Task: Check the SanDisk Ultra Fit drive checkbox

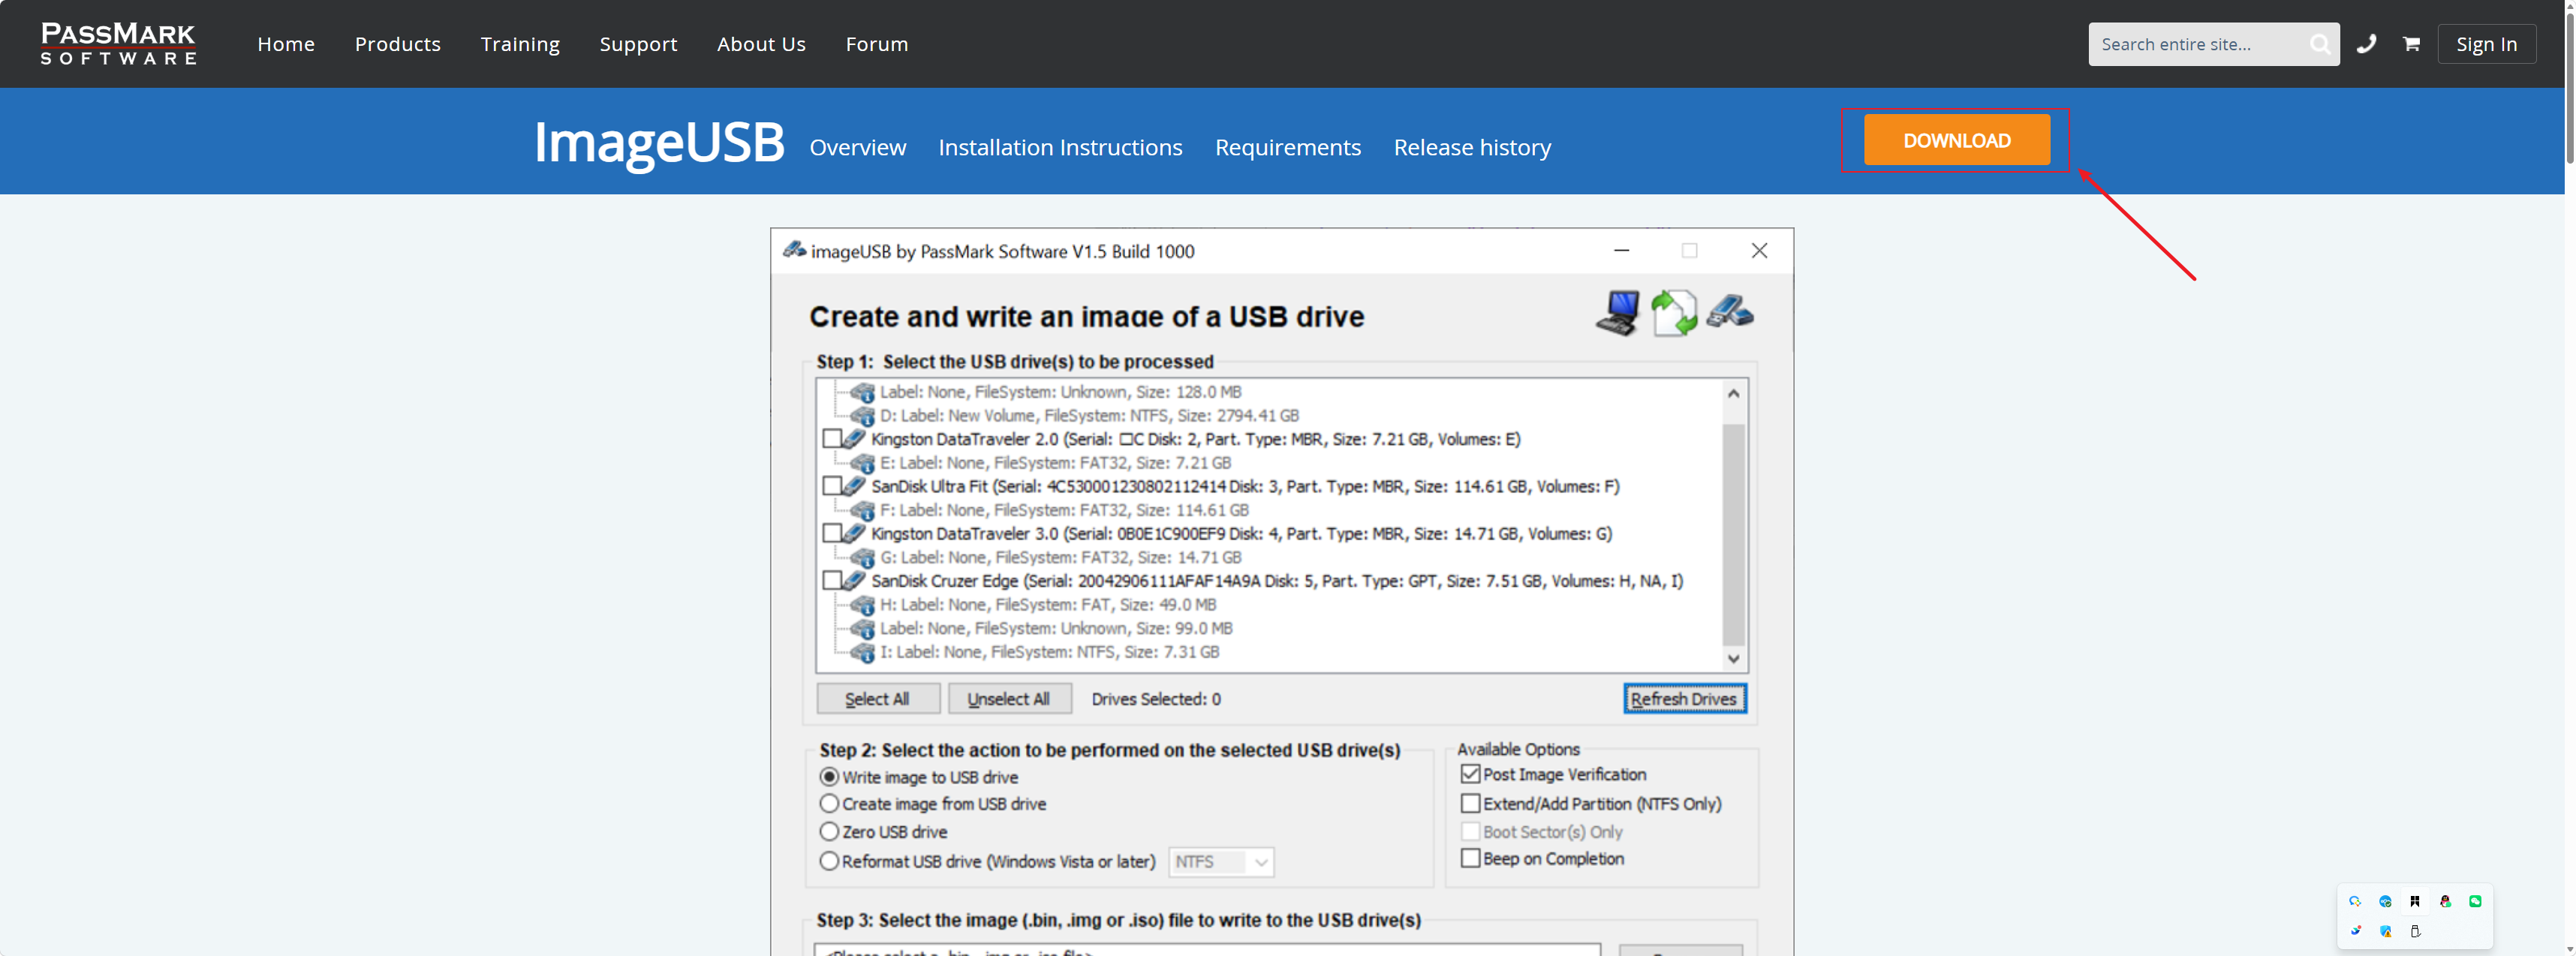Action: (x=832, y=486)
